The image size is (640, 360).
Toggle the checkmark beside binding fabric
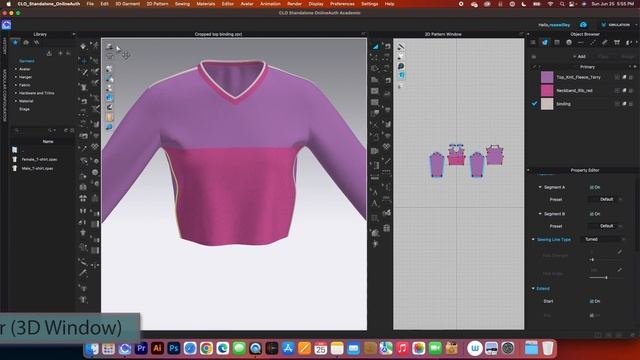534,104
